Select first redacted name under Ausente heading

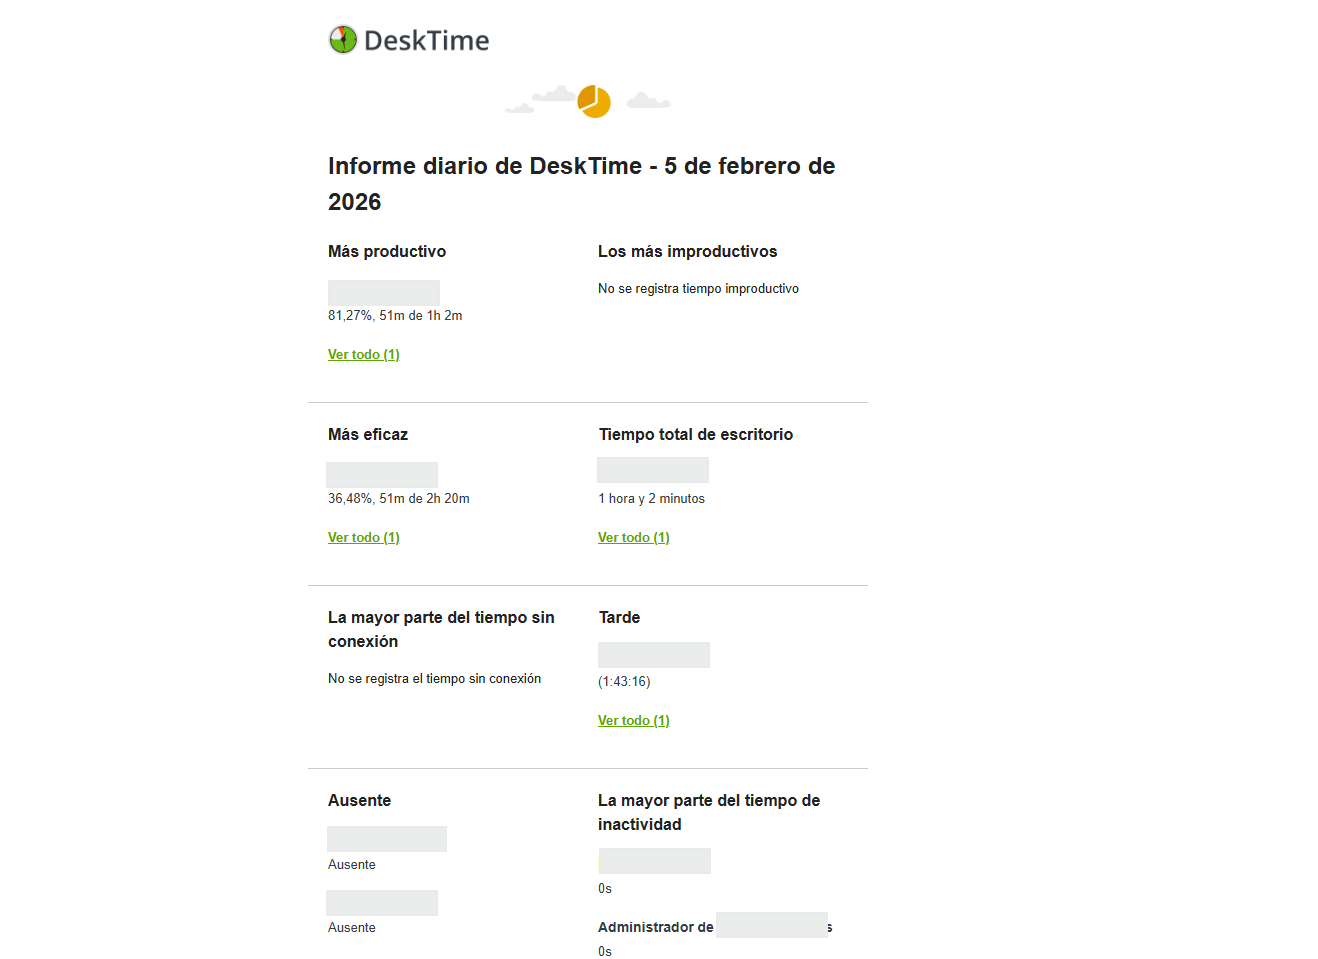pyautogui.click(x=387, y=839)
